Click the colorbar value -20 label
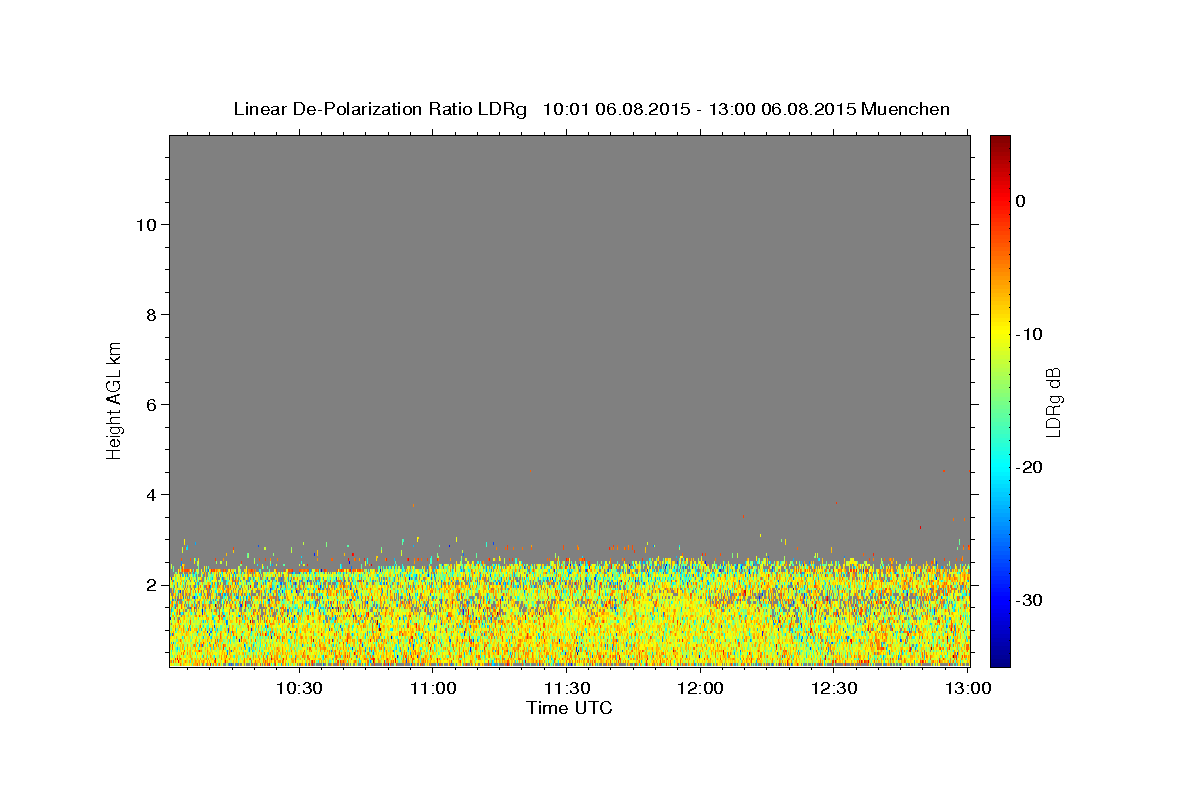This screenshot has height=800, width=1200. pos(1029,467)
